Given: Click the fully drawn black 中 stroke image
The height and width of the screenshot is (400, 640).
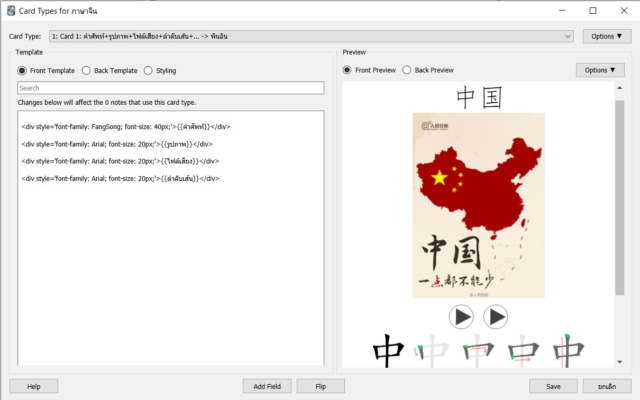Looking at the screenshot, I should coord(388,351).
